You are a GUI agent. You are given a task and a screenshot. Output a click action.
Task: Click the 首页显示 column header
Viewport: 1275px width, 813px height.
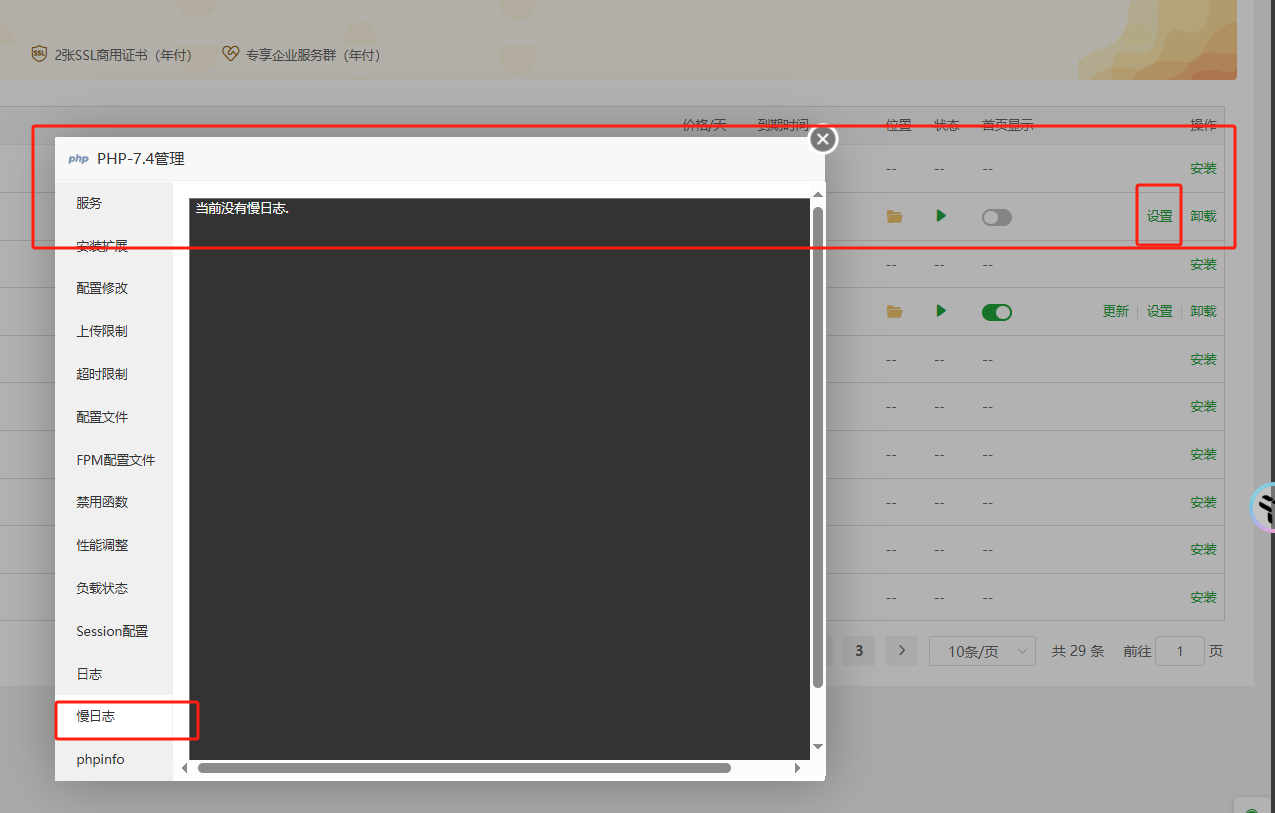click(1008, 125)
